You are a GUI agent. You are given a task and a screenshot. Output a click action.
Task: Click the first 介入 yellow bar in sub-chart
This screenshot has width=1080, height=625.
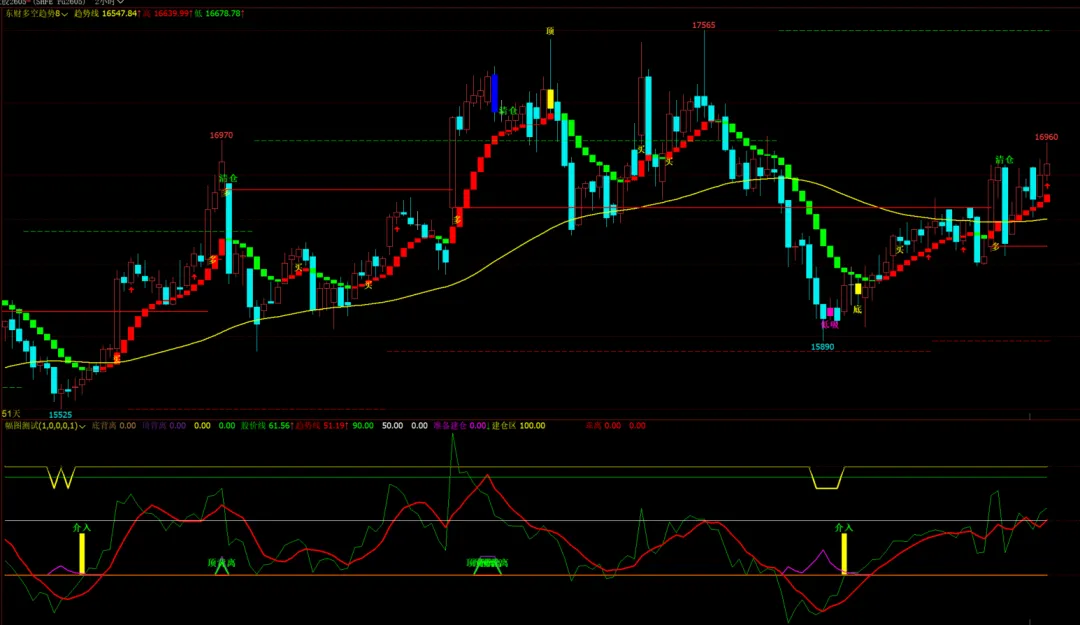[82, 553]
